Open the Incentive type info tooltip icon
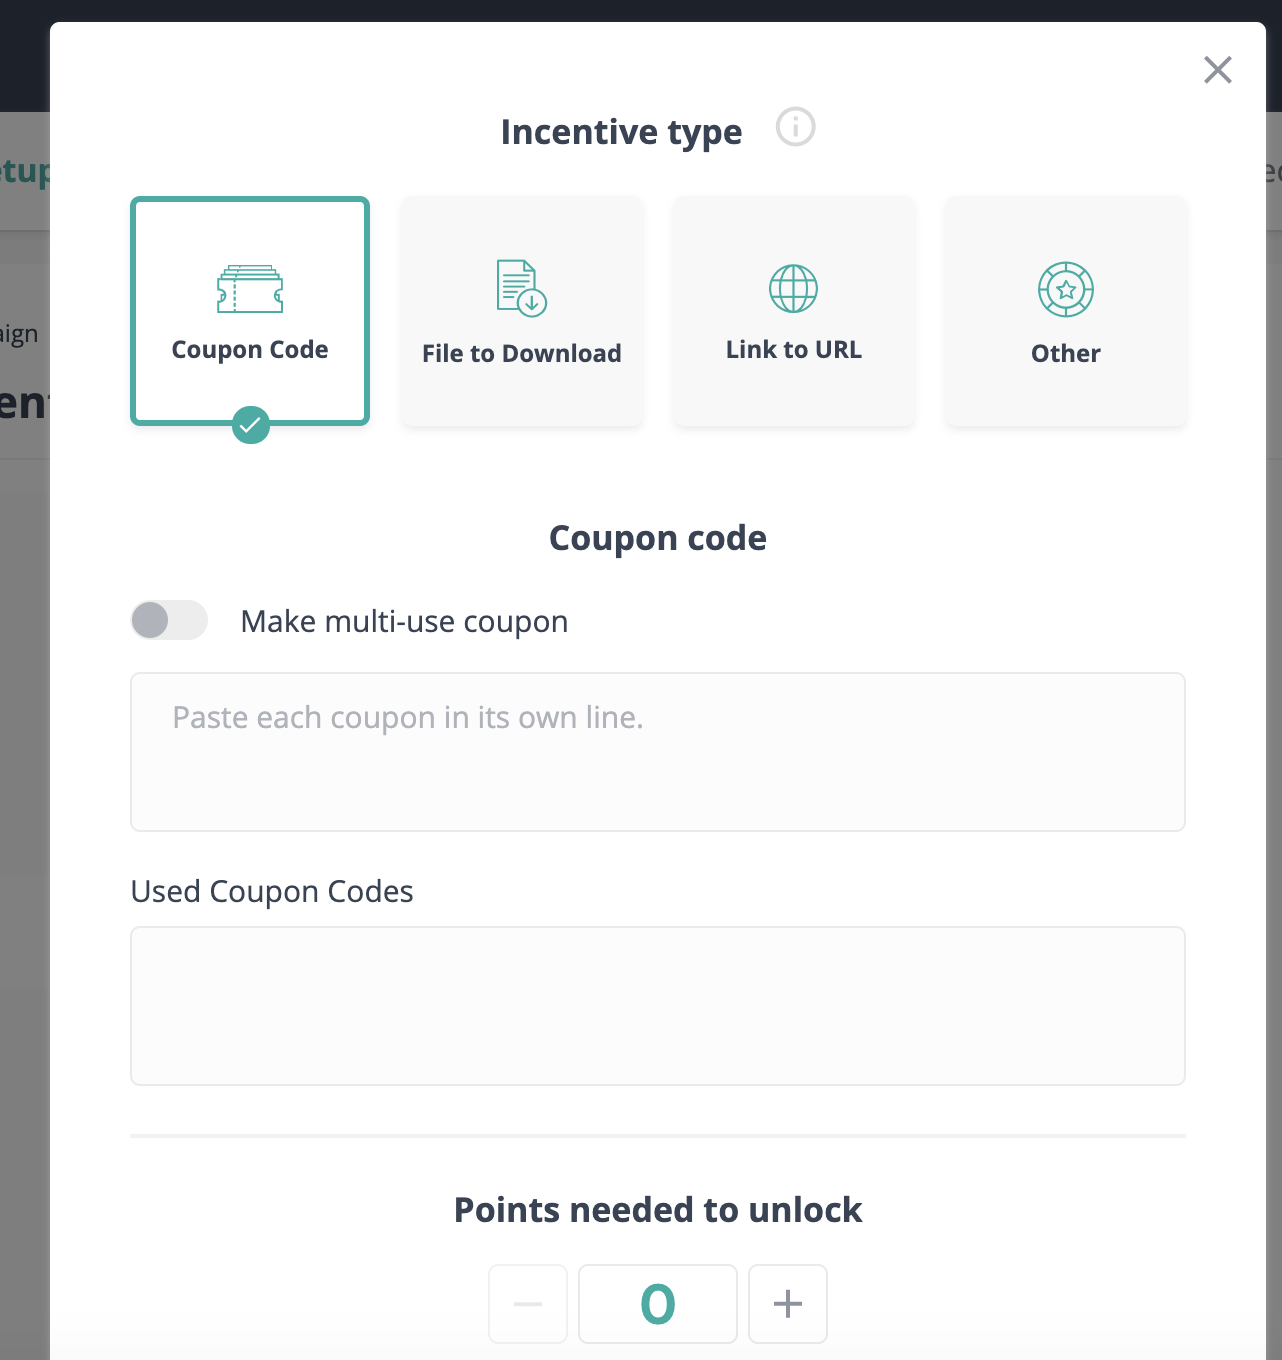 (795, 128)
